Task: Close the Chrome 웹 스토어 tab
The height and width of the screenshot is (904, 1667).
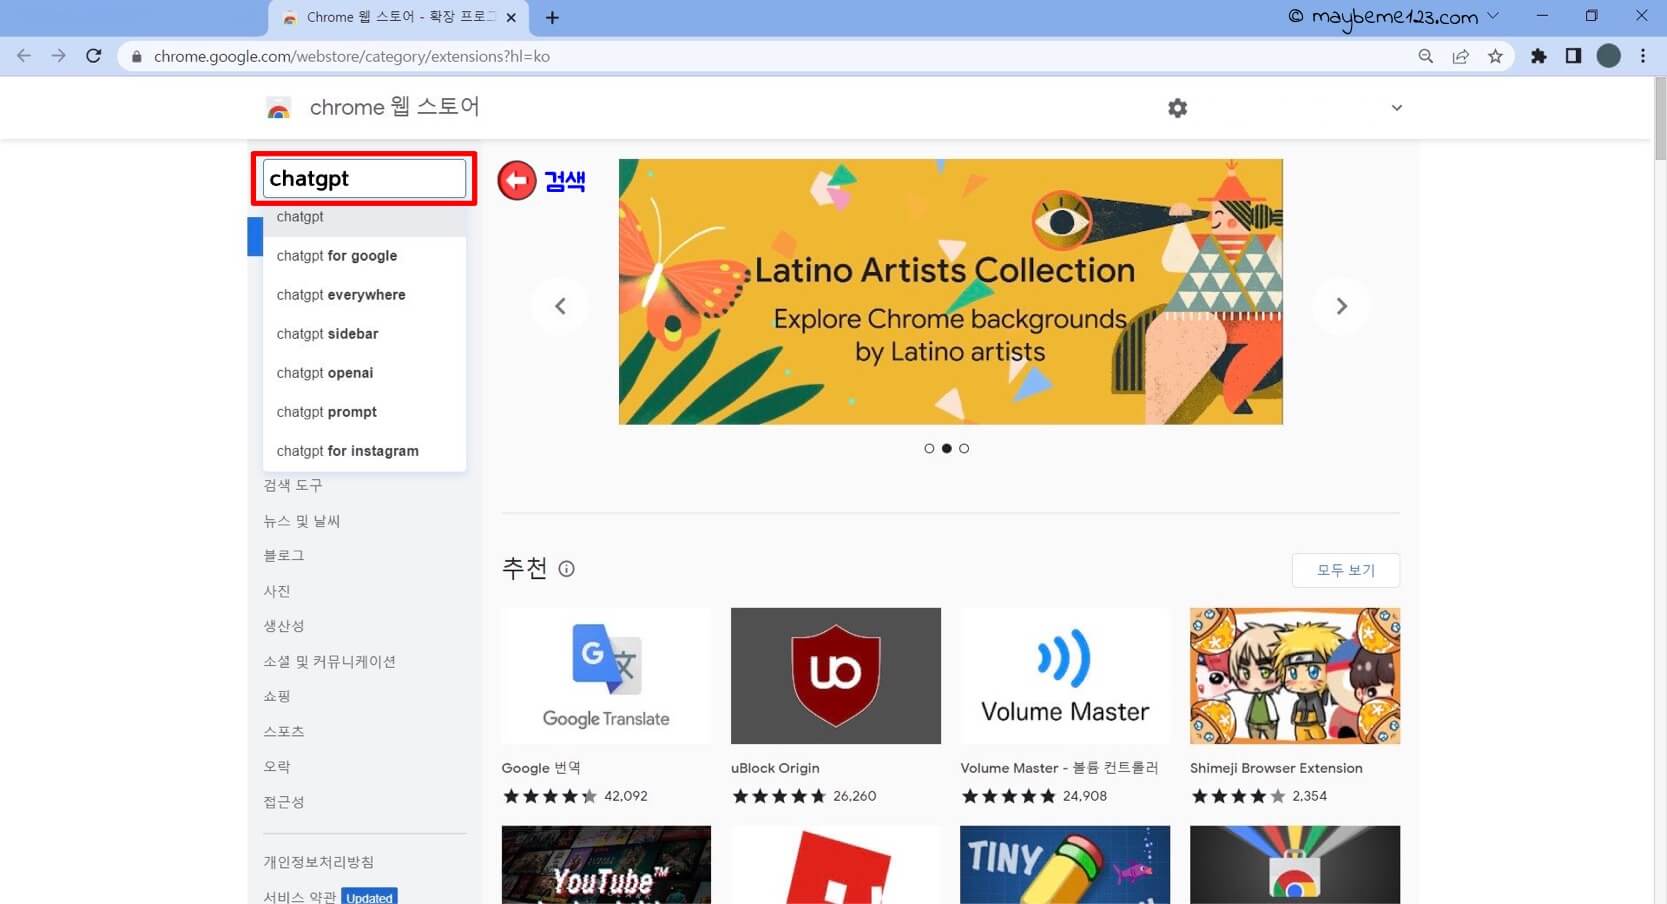Action: 511,17
